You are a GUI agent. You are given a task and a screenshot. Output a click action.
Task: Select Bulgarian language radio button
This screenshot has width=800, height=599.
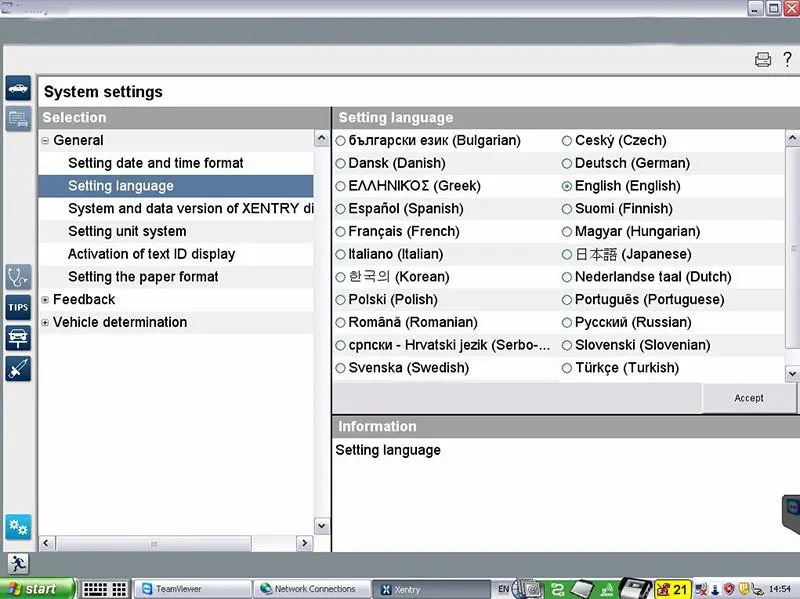(341, 141)
